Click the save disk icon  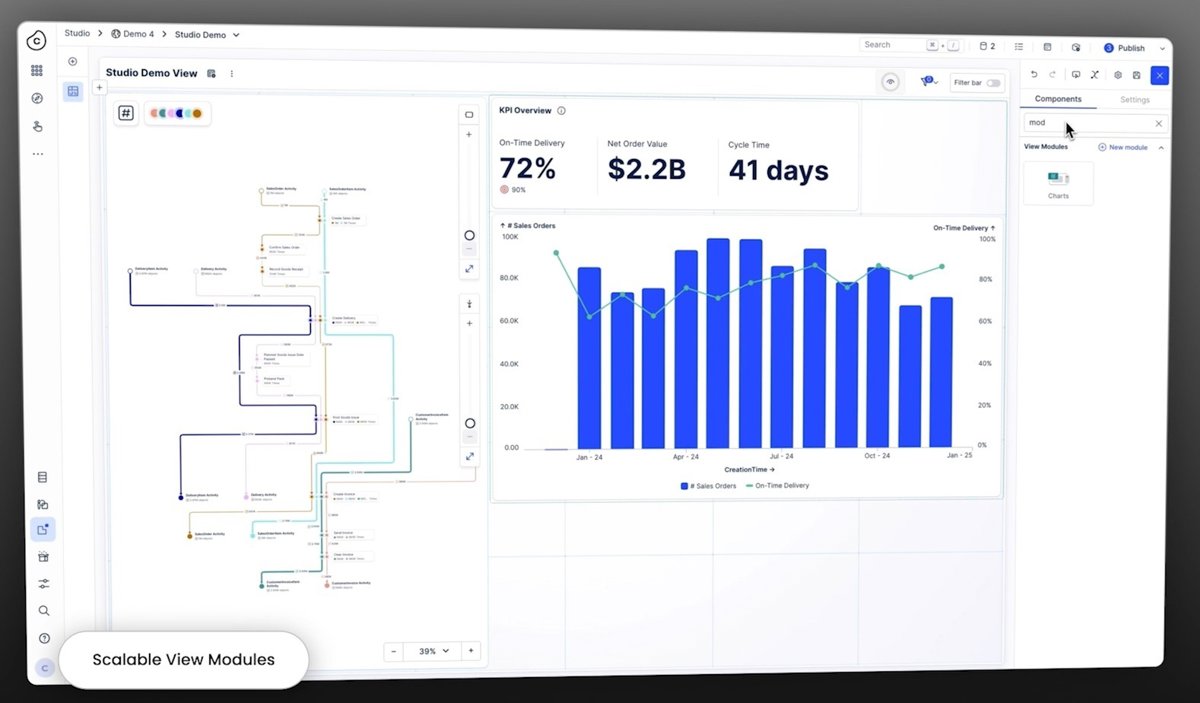(1137, 75)
